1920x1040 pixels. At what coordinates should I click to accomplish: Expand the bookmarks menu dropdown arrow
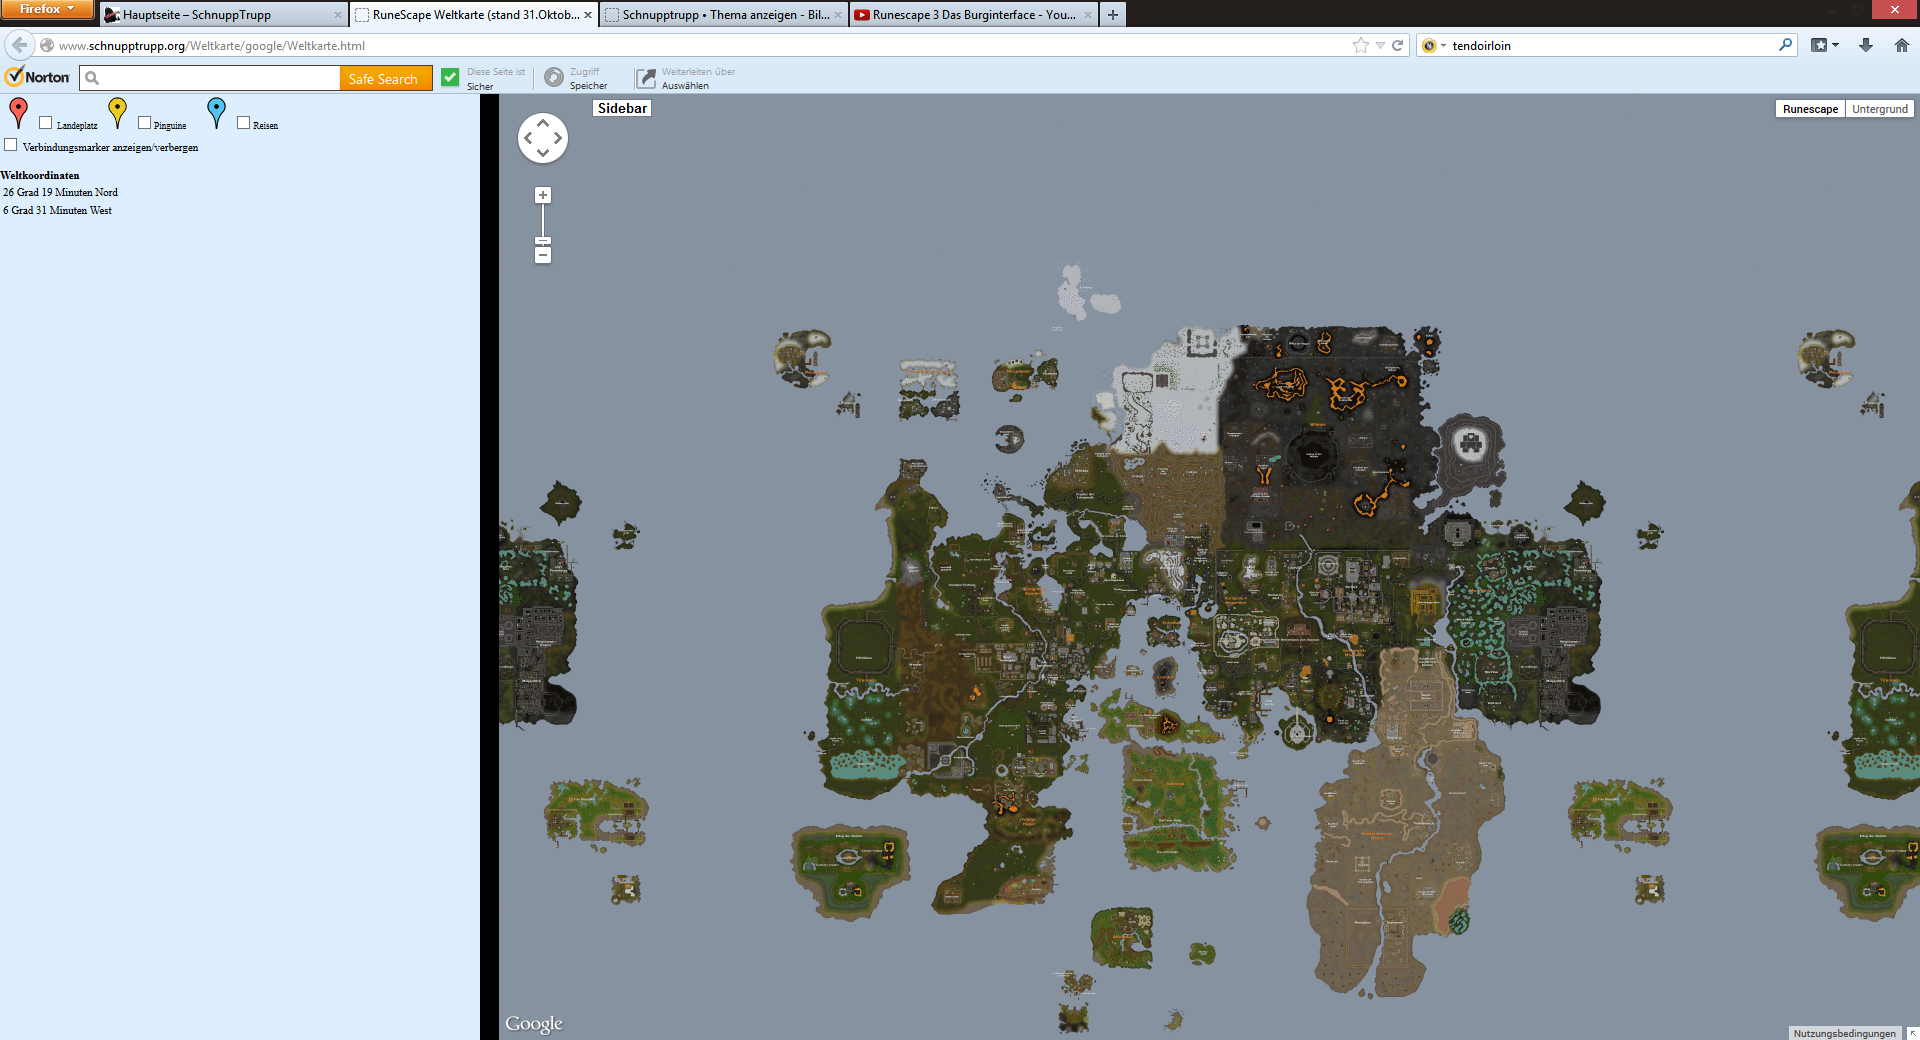(1836, 45)
